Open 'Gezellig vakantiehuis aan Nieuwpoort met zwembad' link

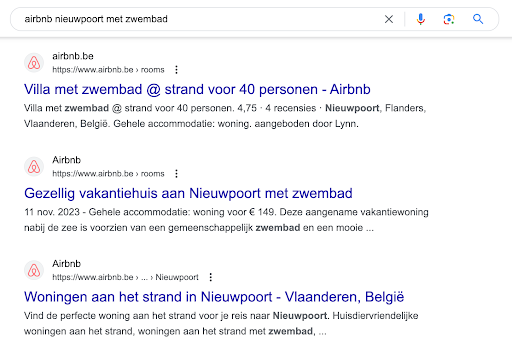188,193
